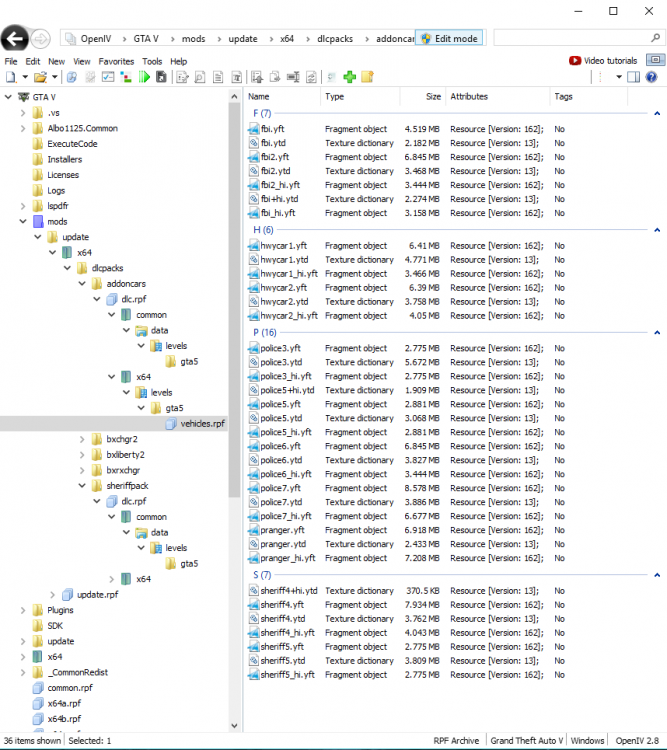The width and height of the screenshot is (667, 750).
Task: Open the View menu
Action: [81, 61]
